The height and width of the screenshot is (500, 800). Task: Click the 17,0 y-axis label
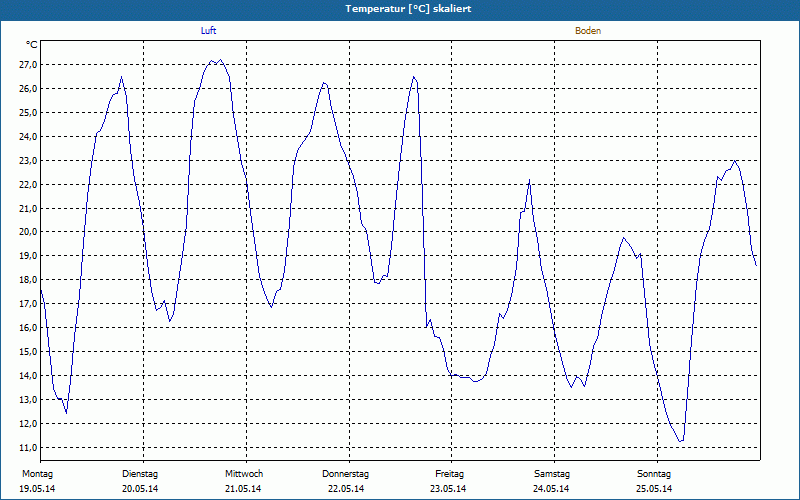[28, 304]
